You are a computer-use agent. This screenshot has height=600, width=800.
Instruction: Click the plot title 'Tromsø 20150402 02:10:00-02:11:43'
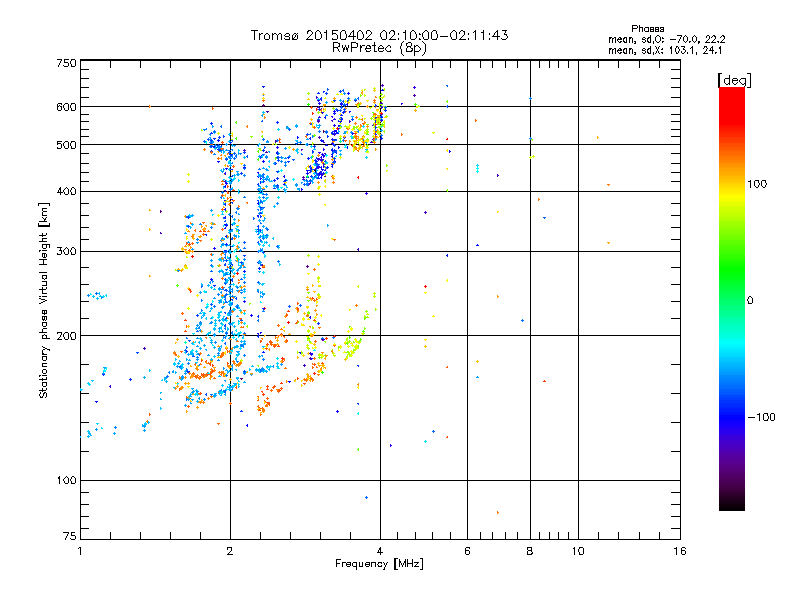point(379,35)
